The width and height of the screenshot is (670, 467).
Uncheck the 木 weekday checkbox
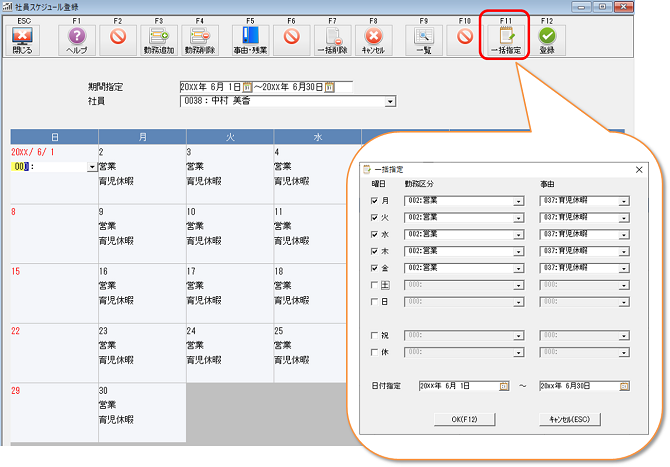tap(374, 251)
